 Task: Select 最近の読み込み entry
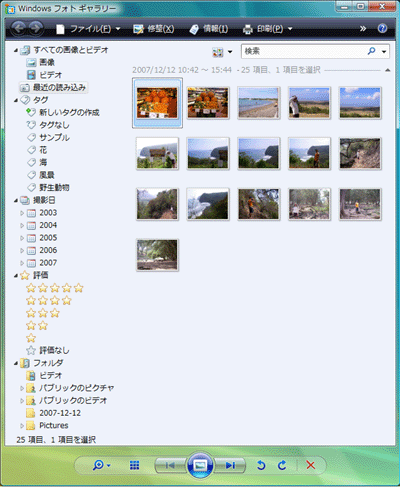53,87
